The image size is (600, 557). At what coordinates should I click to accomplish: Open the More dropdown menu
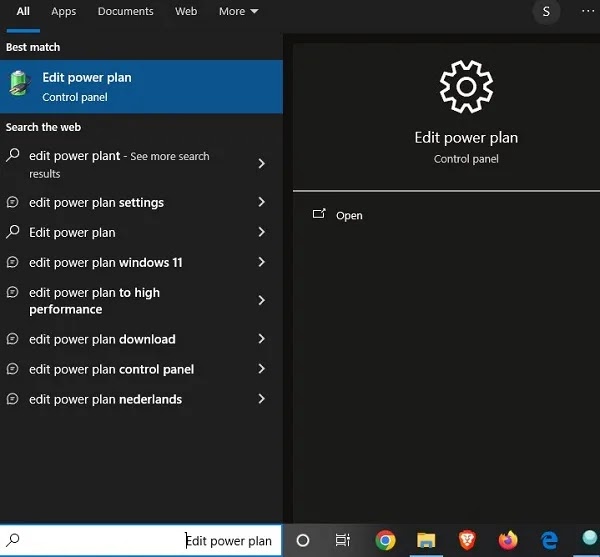tap(238, 11)
